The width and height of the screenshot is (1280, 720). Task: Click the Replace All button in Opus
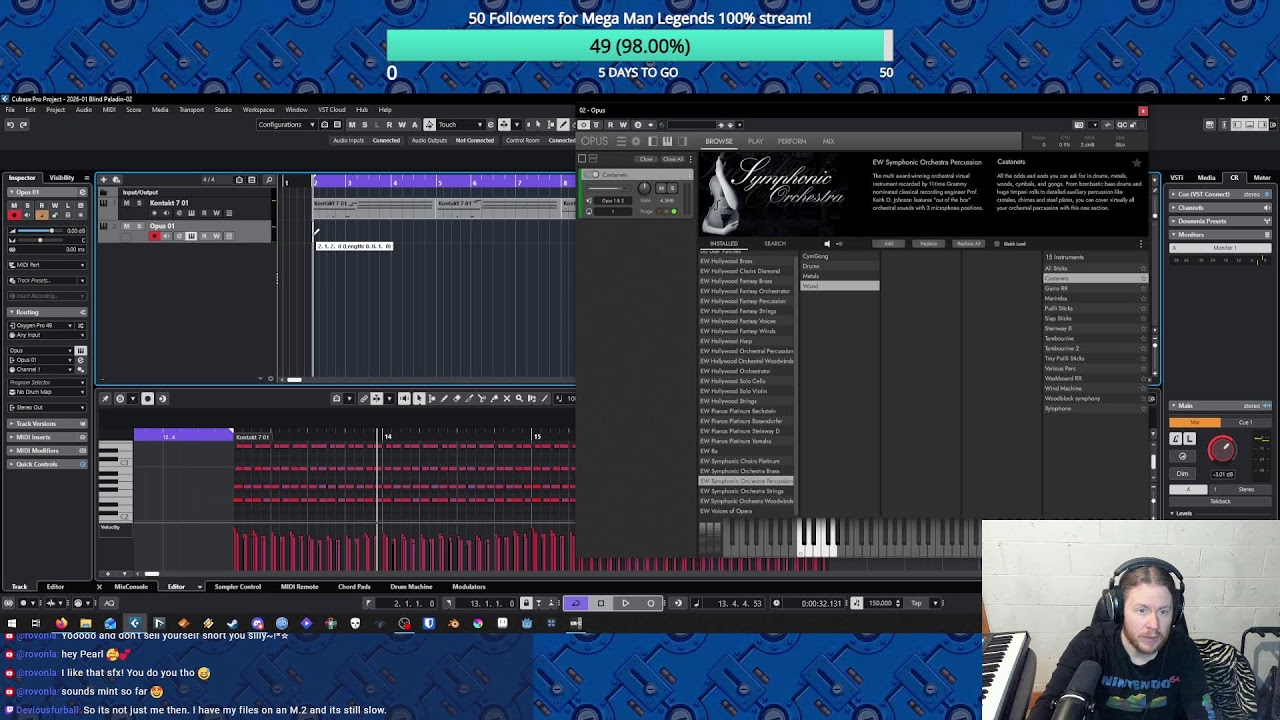click(x=968, y=244)
